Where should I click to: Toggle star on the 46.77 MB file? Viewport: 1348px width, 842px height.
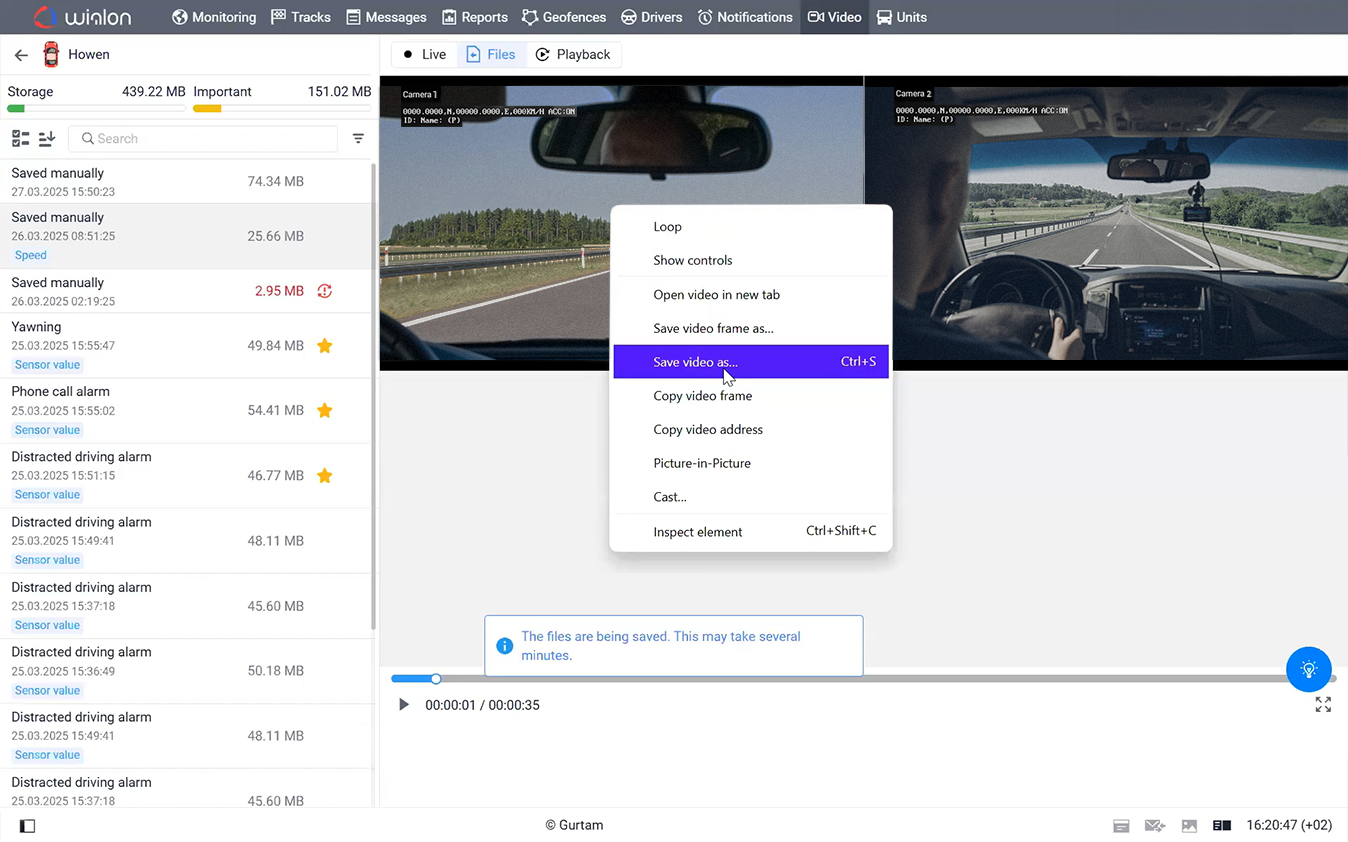click(x=324, y=476)
